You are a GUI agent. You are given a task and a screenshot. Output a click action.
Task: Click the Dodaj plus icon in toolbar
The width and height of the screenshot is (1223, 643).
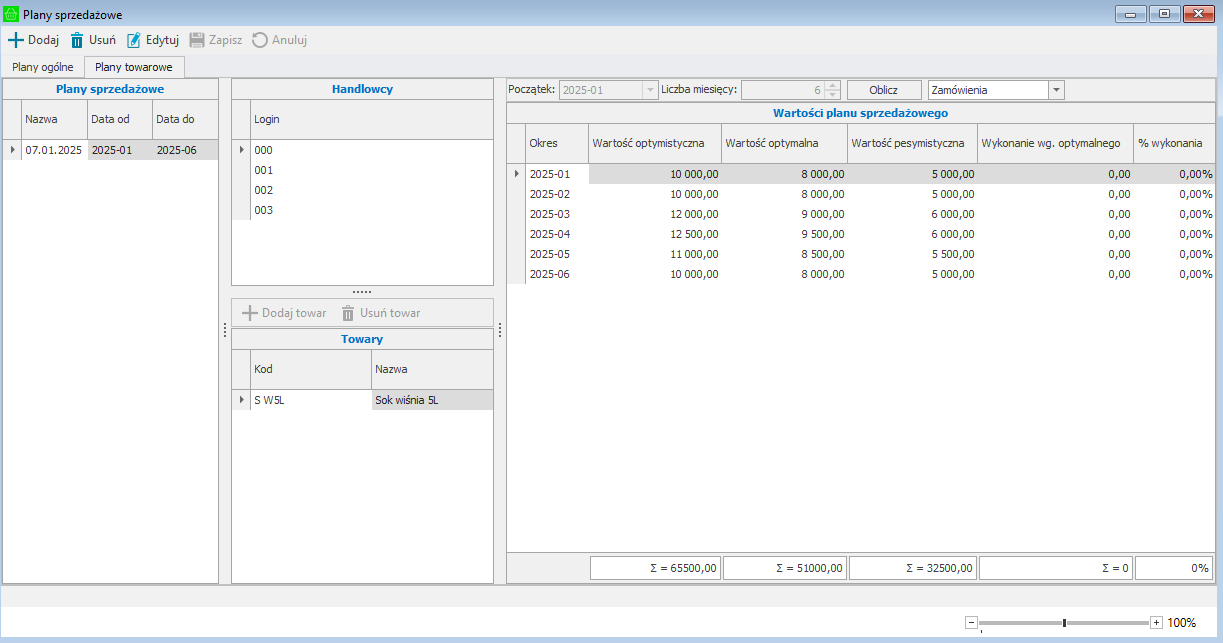tap(15, 41)
